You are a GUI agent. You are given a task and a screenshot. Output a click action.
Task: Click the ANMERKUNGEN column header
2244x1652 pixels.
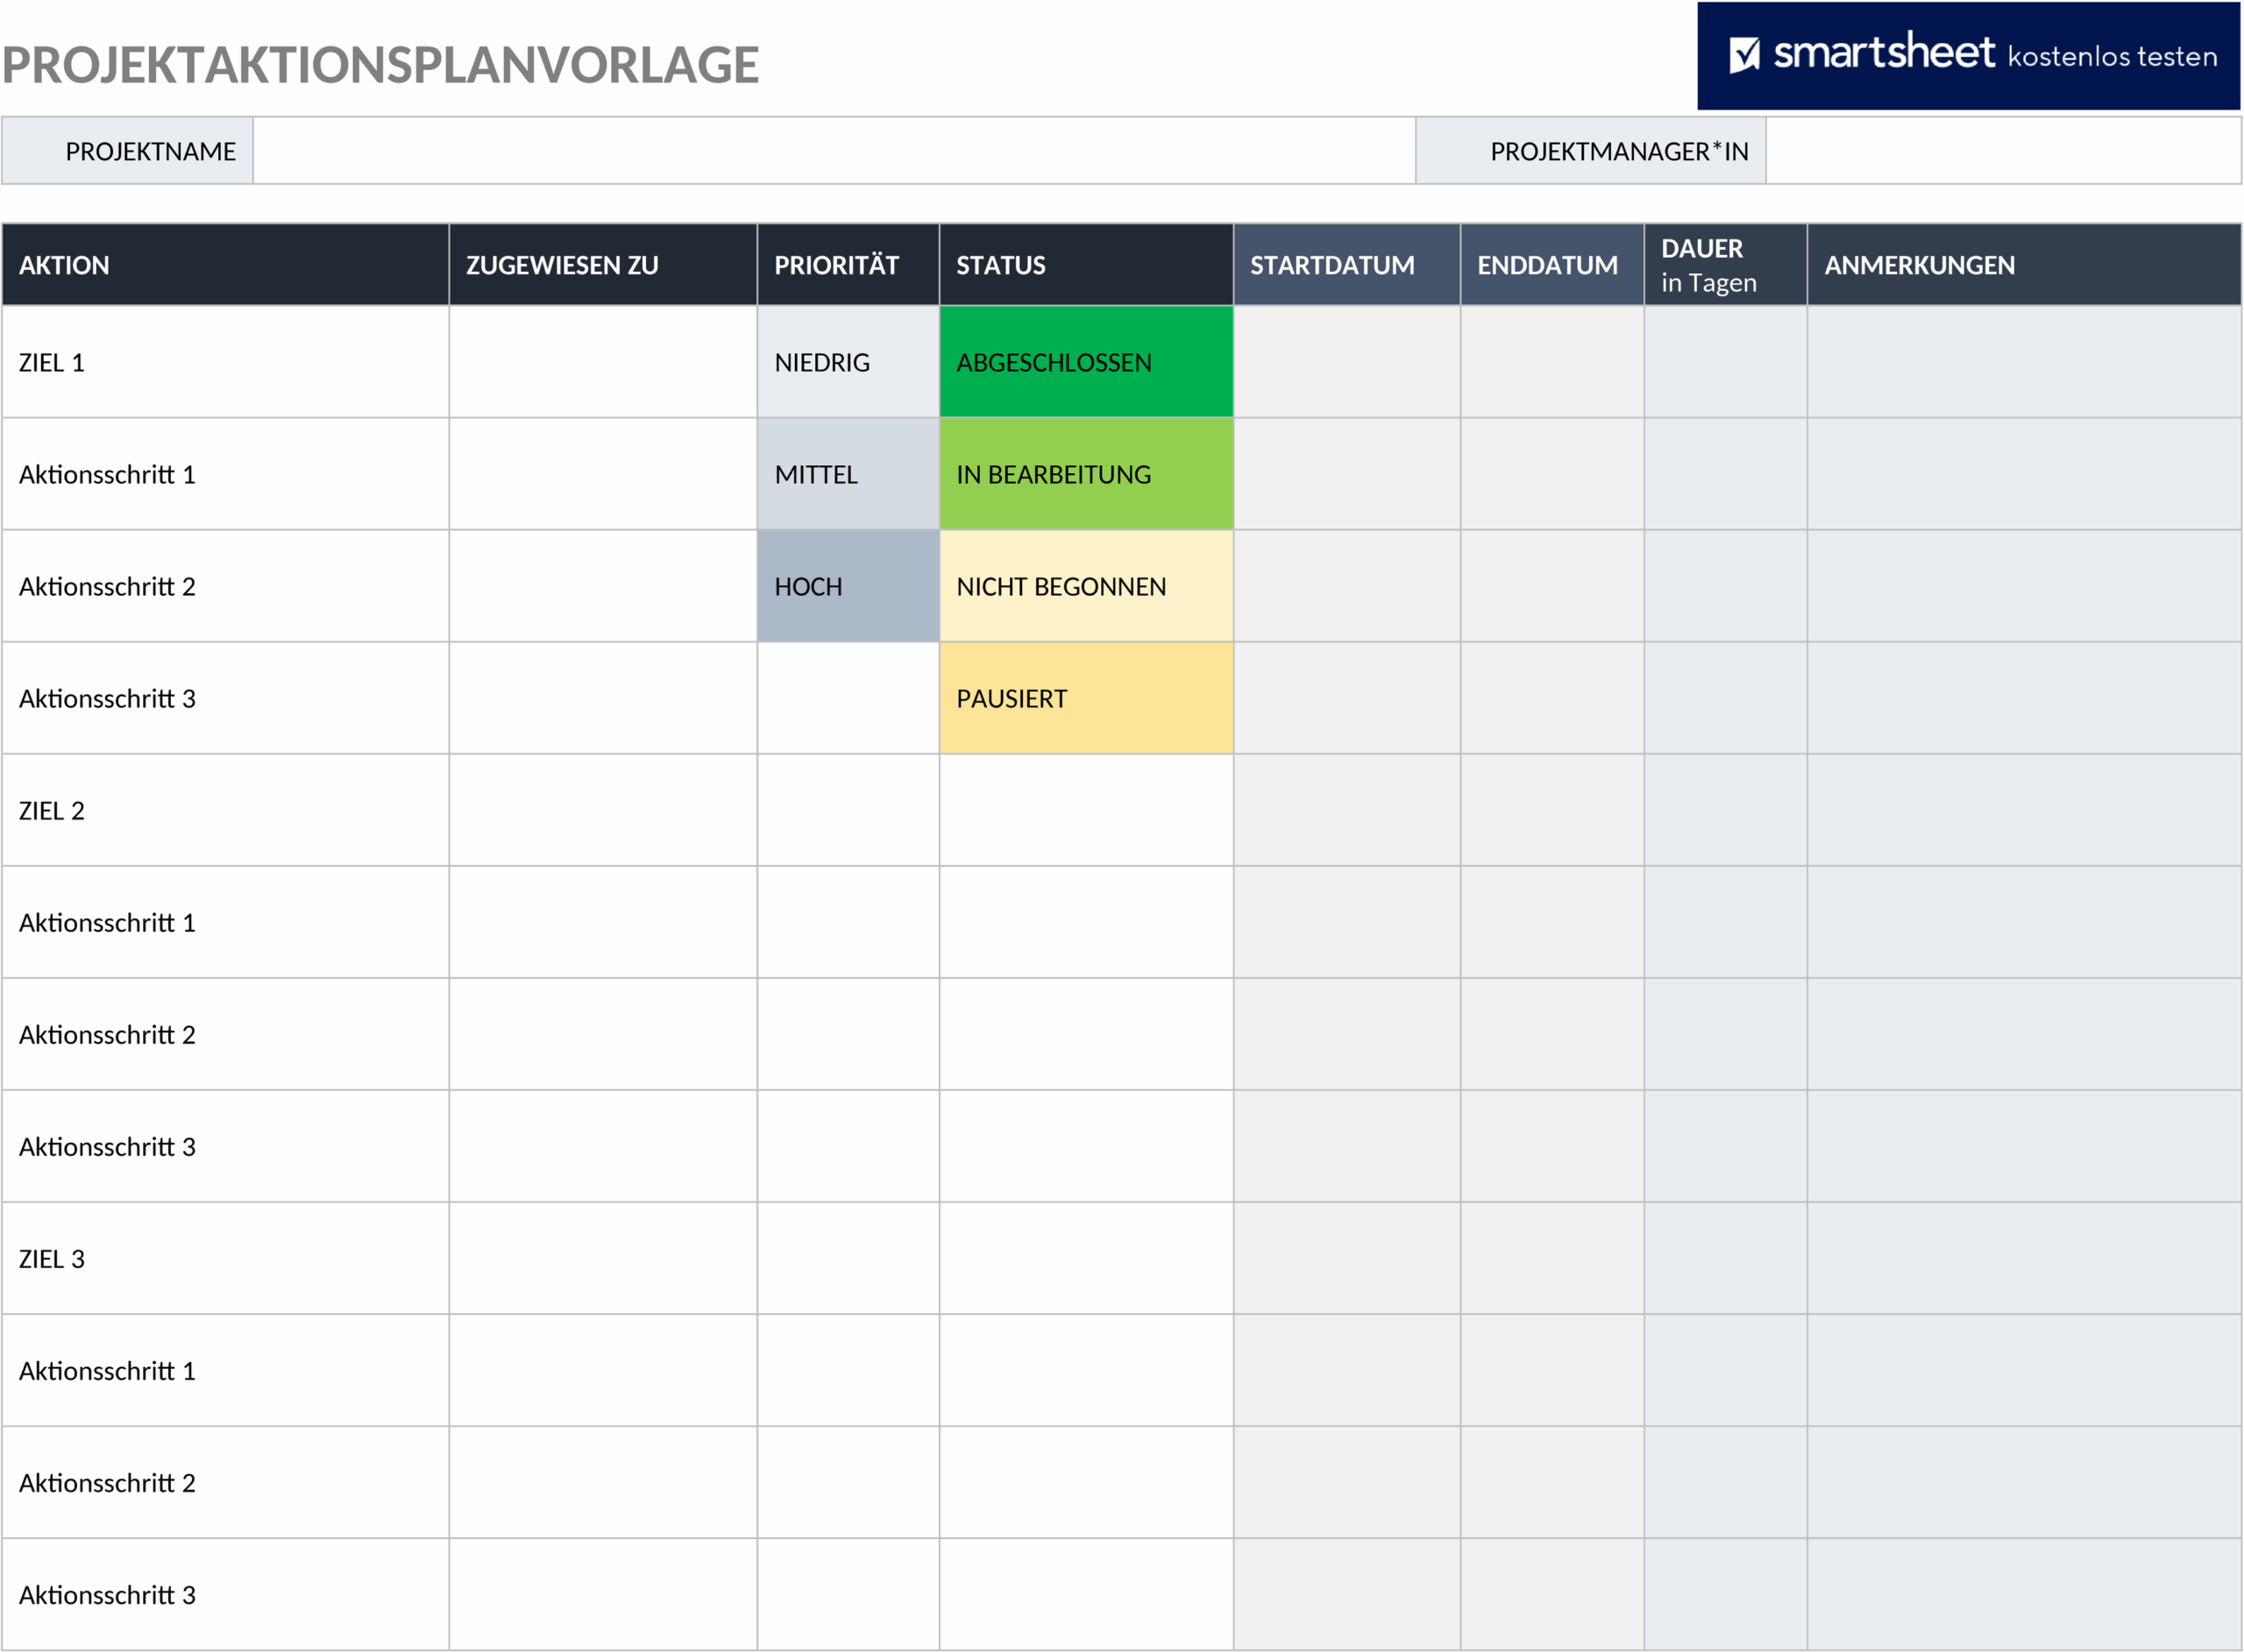pyautogui.click(x=2024, y=265)
